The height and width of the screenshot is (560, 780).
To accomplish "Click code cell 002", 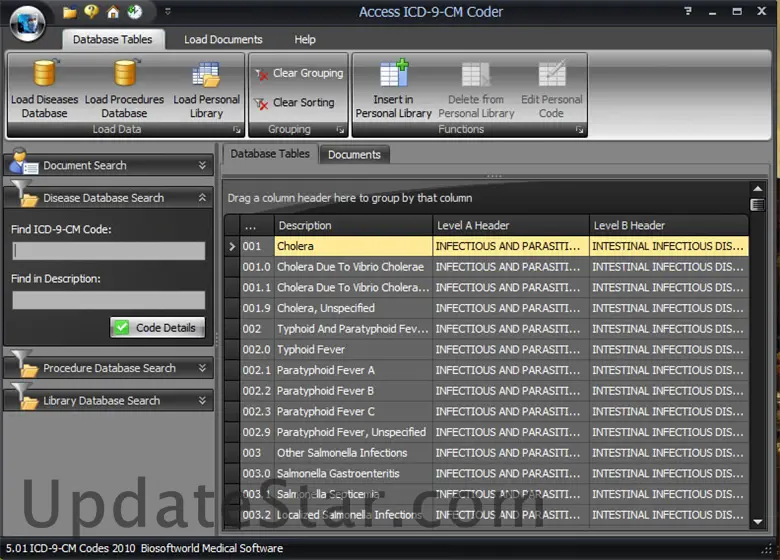I will pyautogui.click(x=257, y=329).
